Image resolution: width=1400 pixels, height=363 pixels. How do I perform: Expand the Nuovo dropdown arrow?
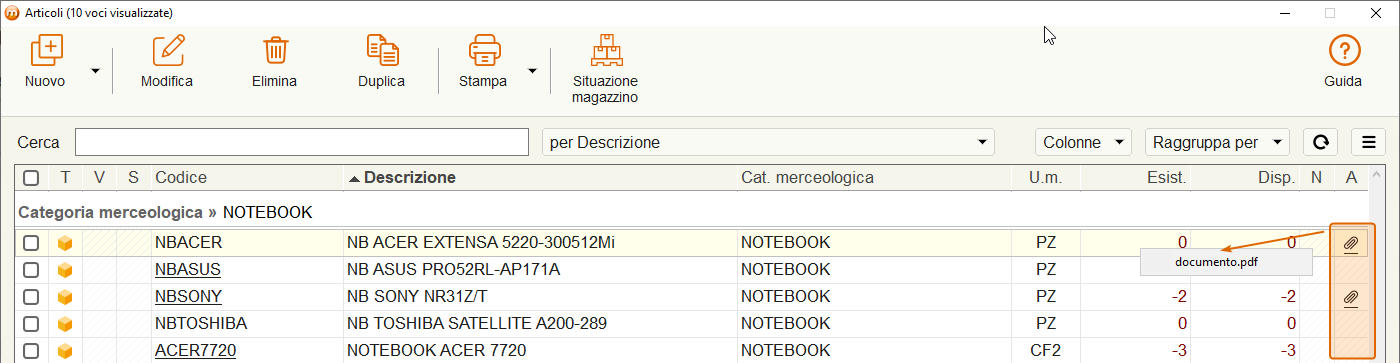[x=96, y=70]
